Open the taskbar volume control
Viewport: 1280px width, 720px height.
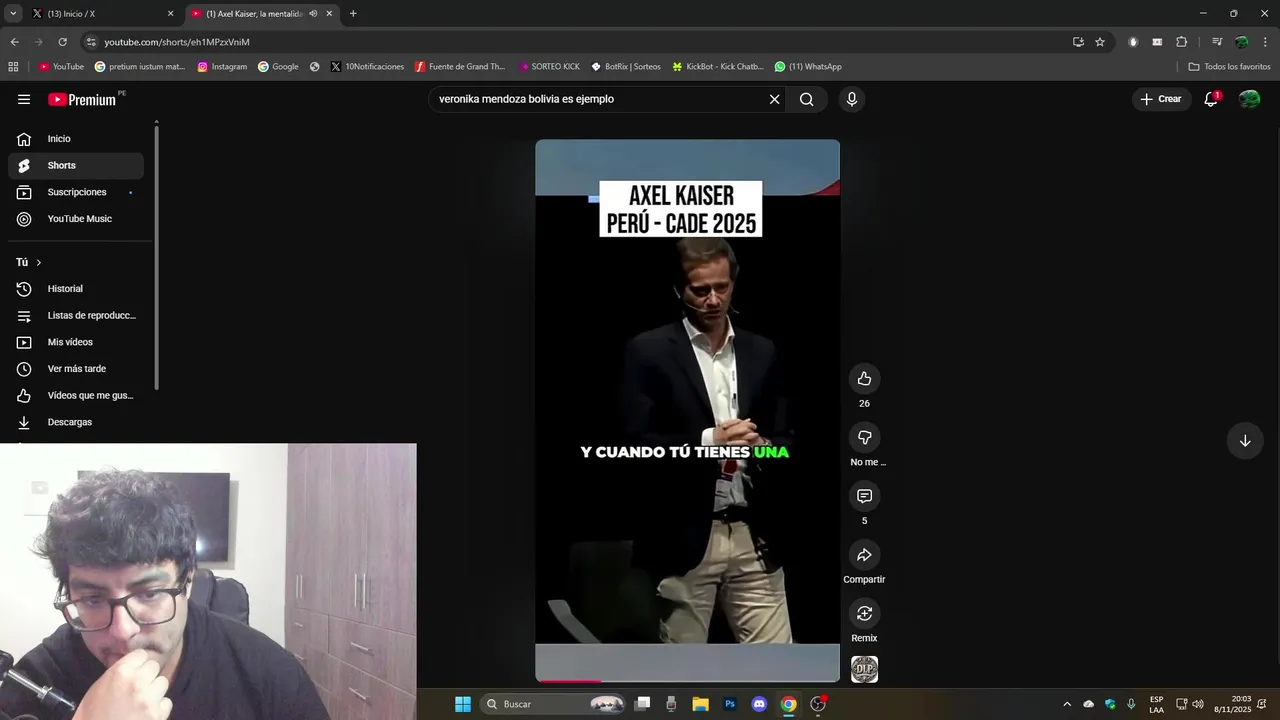(x=1198, y=704)
